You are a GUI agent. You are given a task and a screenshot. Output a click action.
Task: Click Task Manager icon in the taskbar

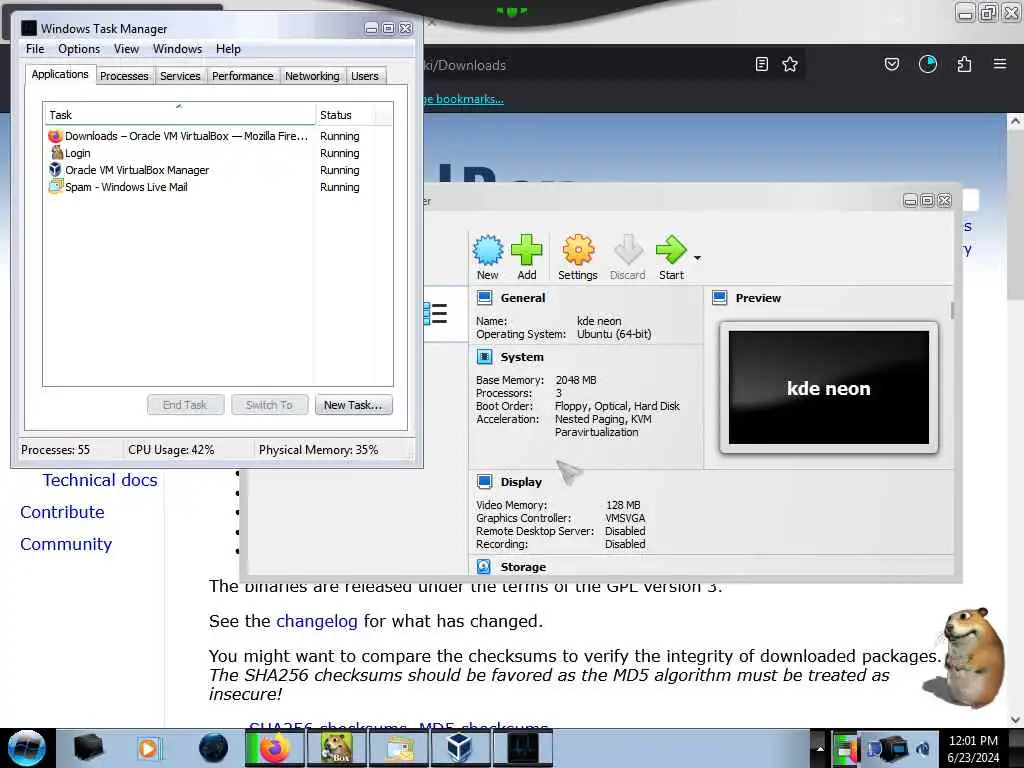(522, 748)
